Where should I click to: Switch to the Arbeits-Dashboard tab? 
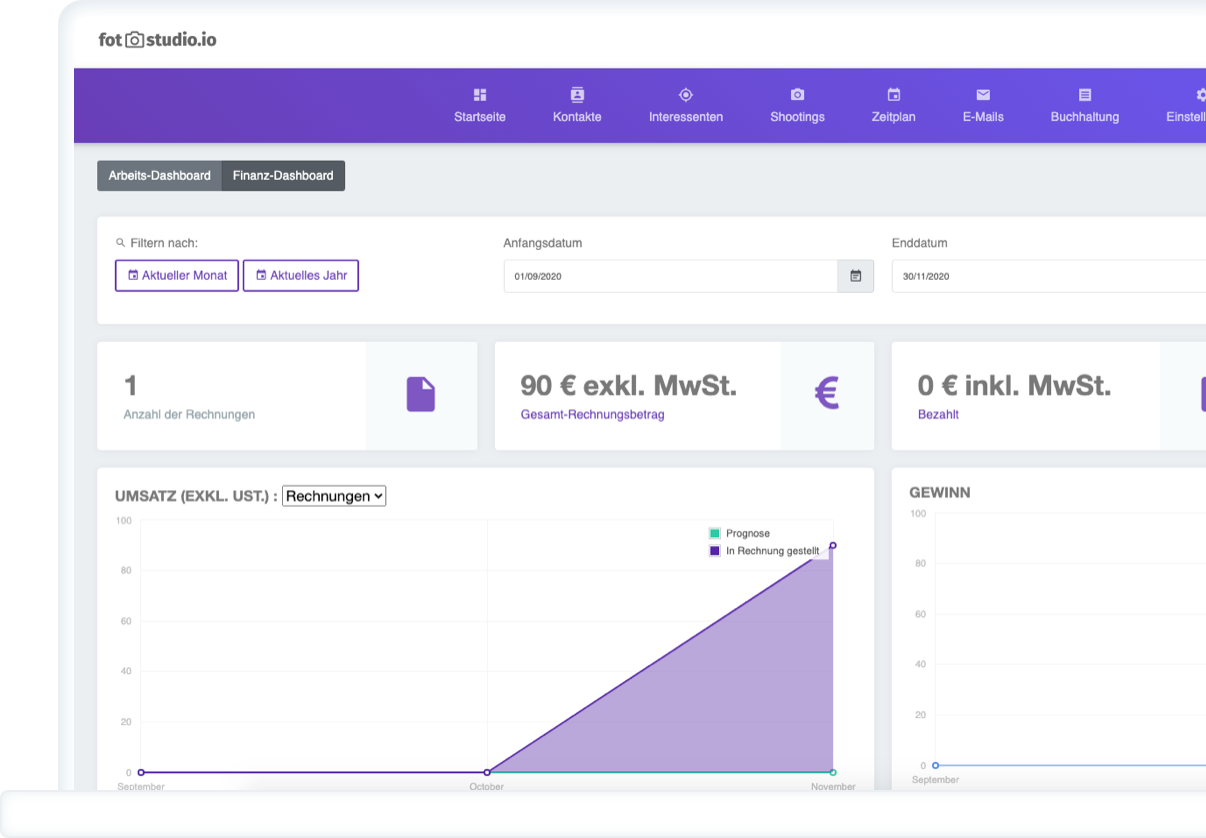coord(159,176)
